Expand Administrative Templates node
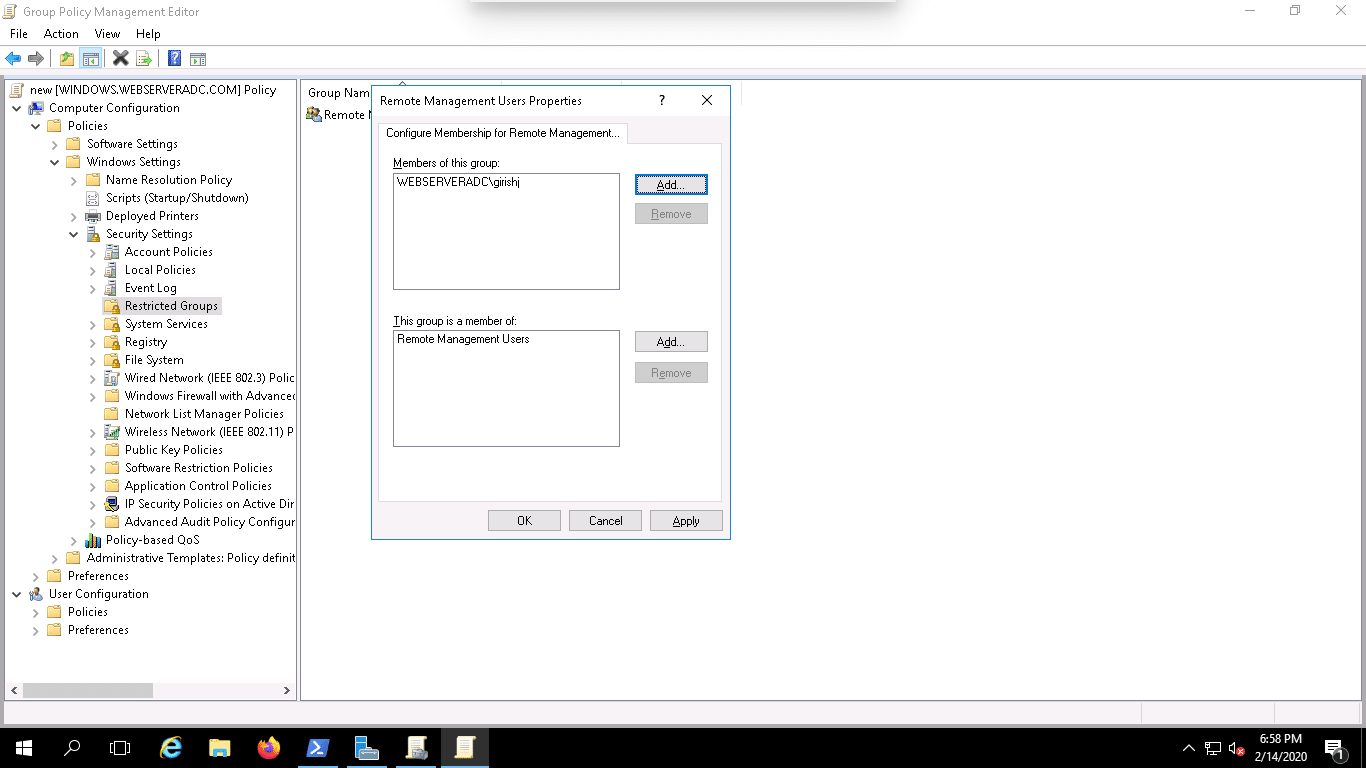The height and width of the screenshot is (768, 1366). (x=55, y=558)
